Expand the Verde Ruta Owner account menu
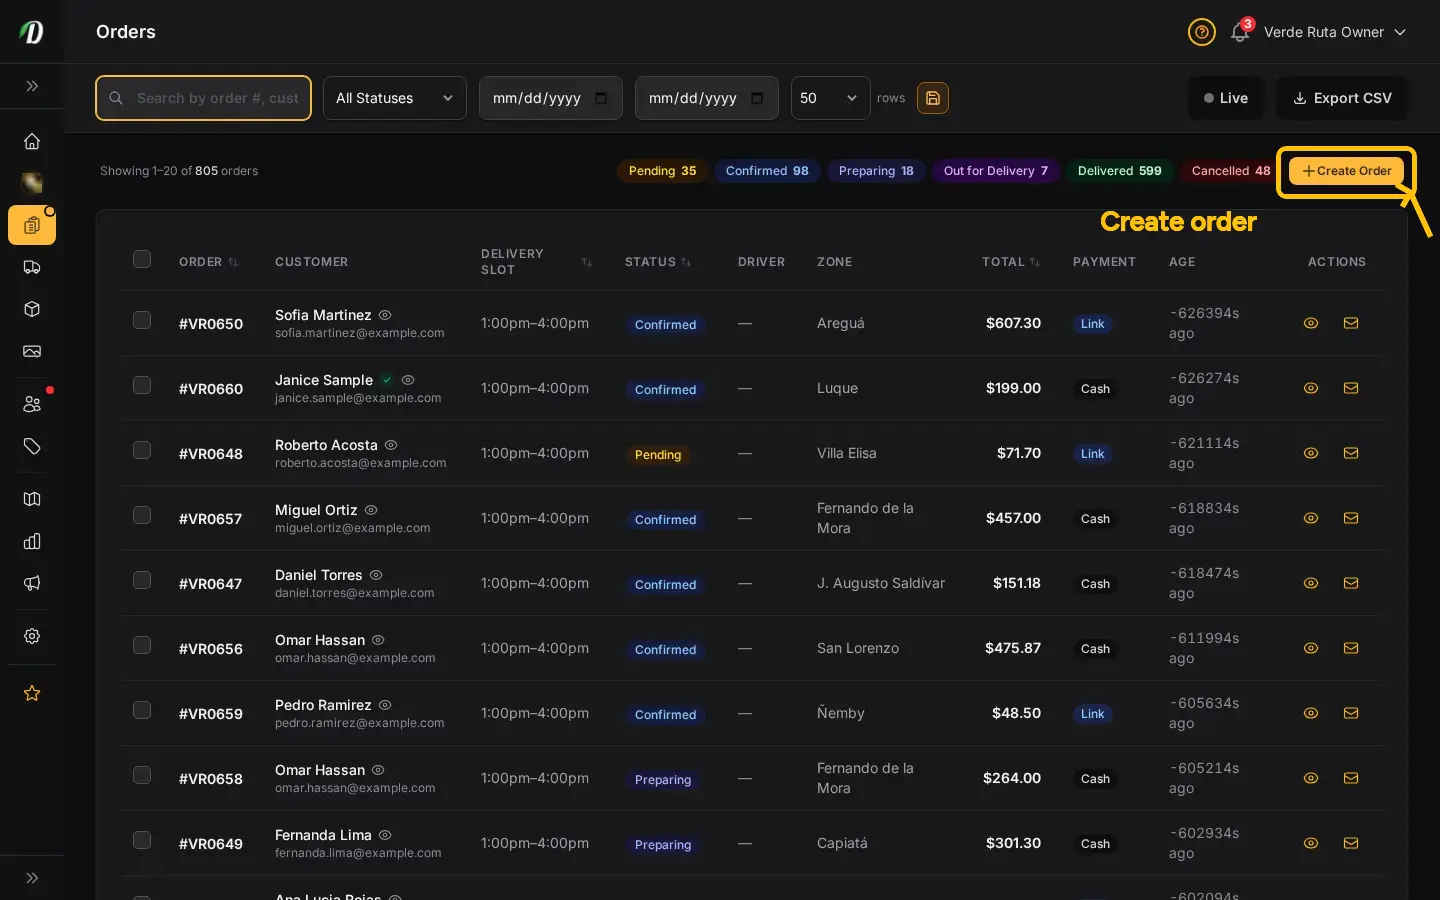 pyautogui.click(x=1335, y=32)
